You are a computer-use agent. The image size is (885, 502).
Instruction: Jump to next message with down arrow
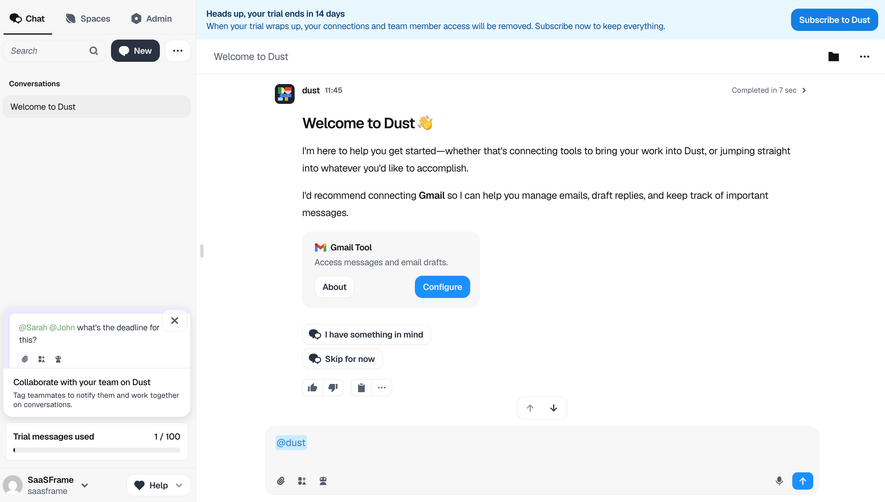pyautogui.click(x=554, y=408)
